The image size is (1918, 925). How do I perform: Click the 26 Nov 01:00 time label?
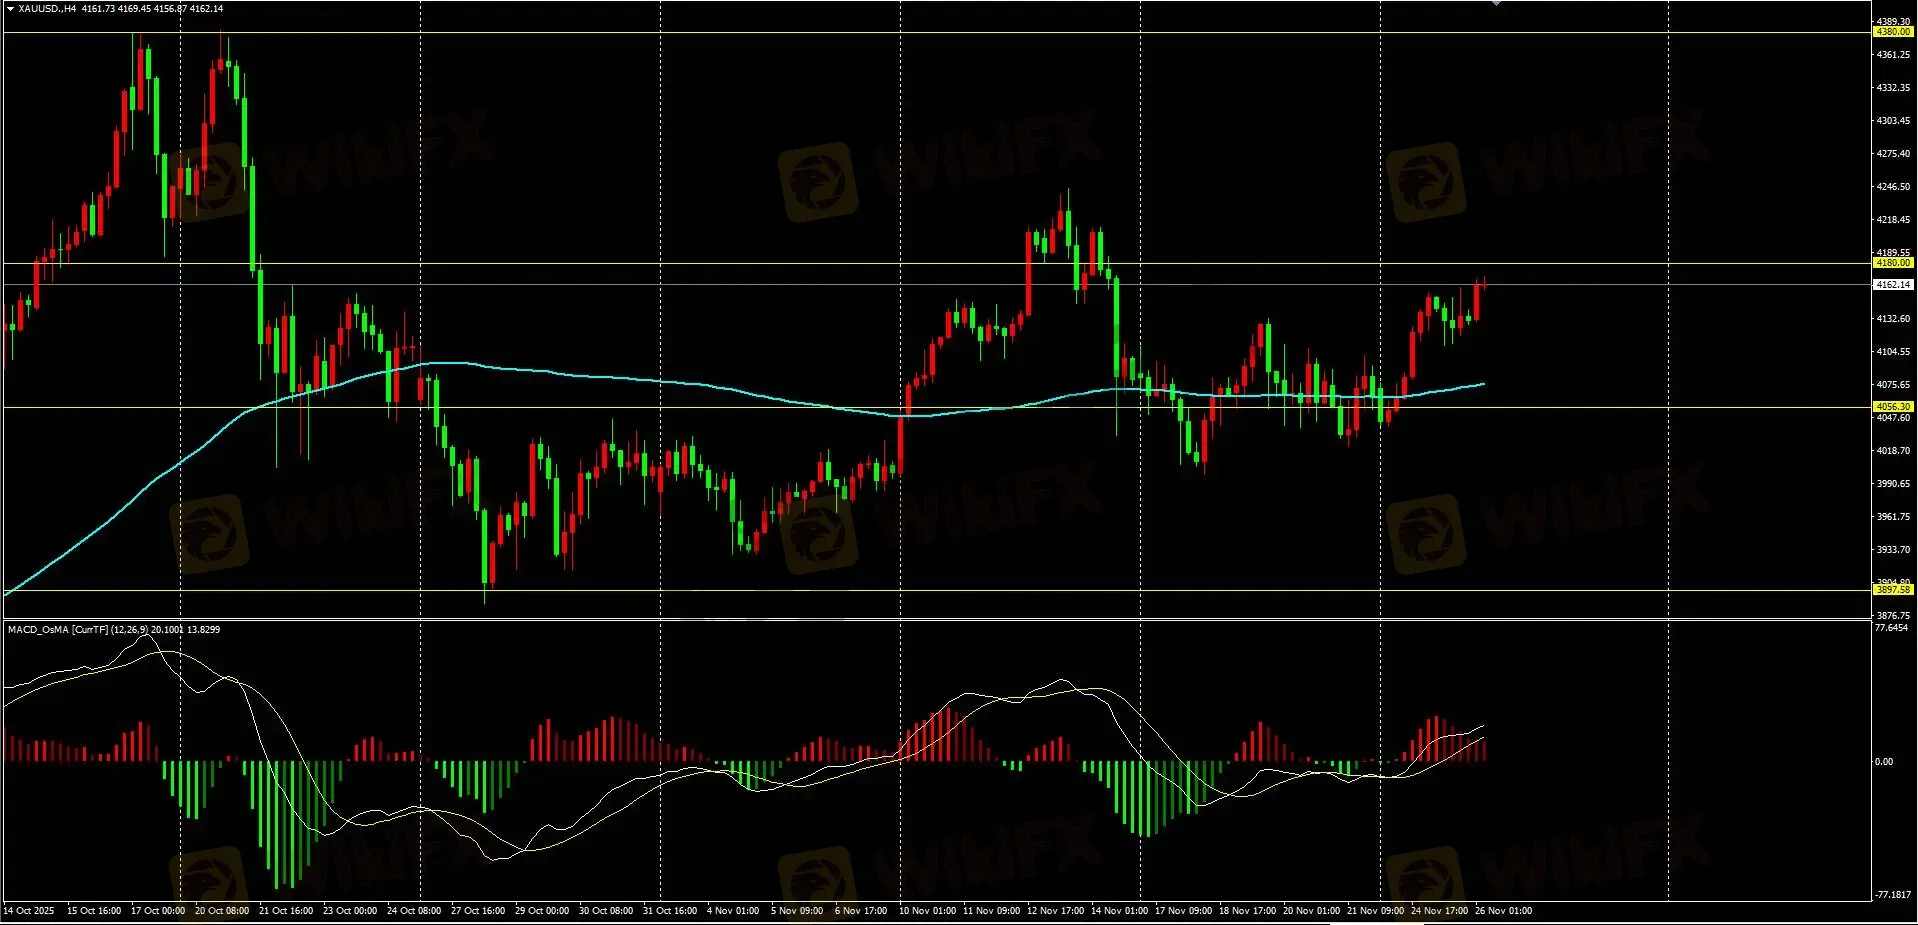point(1503,911)
